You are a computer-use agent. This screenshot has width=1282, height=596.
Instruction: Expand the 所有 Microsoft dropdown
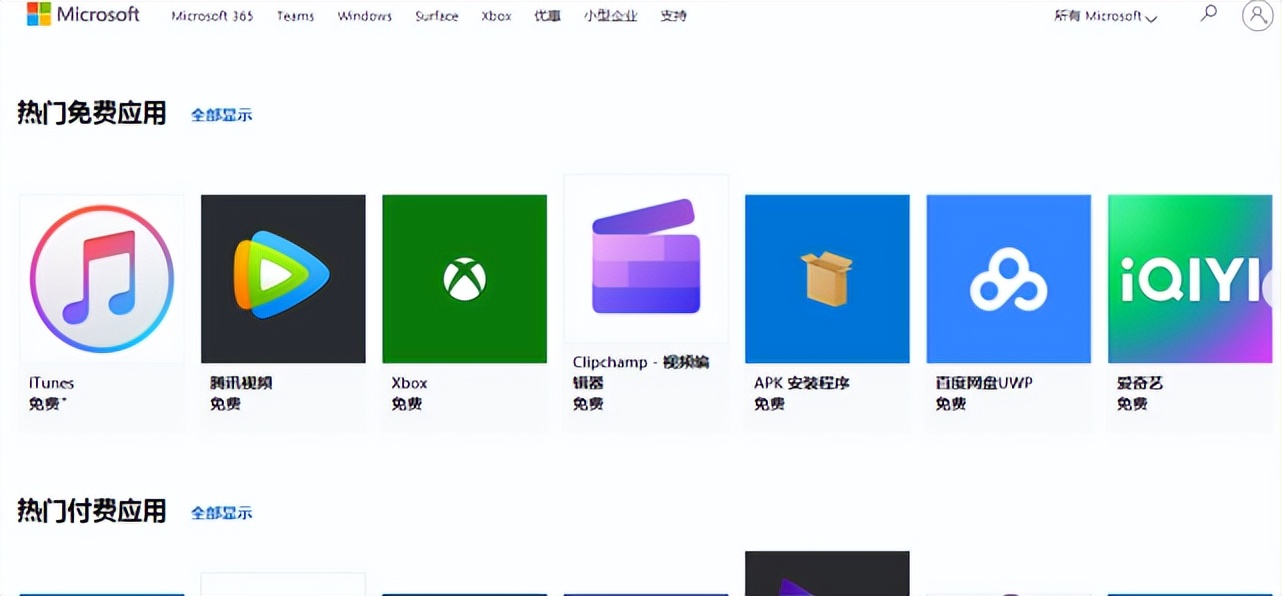[1104, 16]
